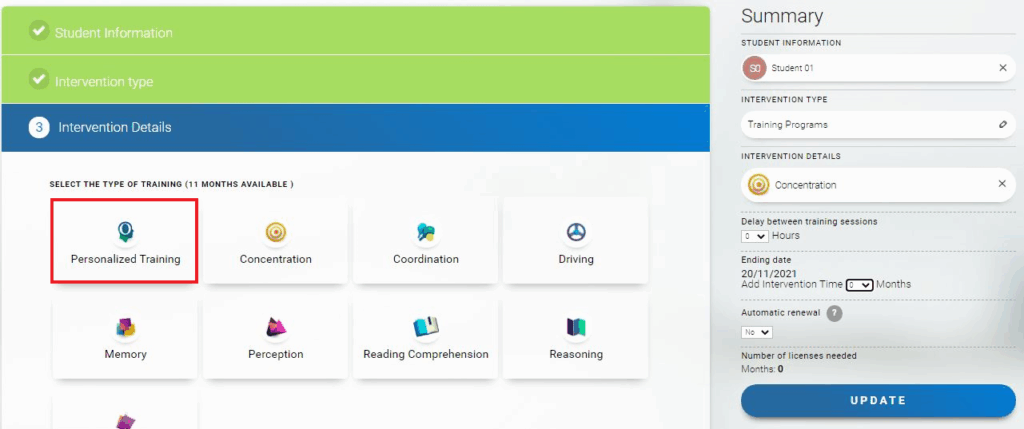Open the delay Hours dropdown
1024x429 pixels.
[x=755, y=236]
